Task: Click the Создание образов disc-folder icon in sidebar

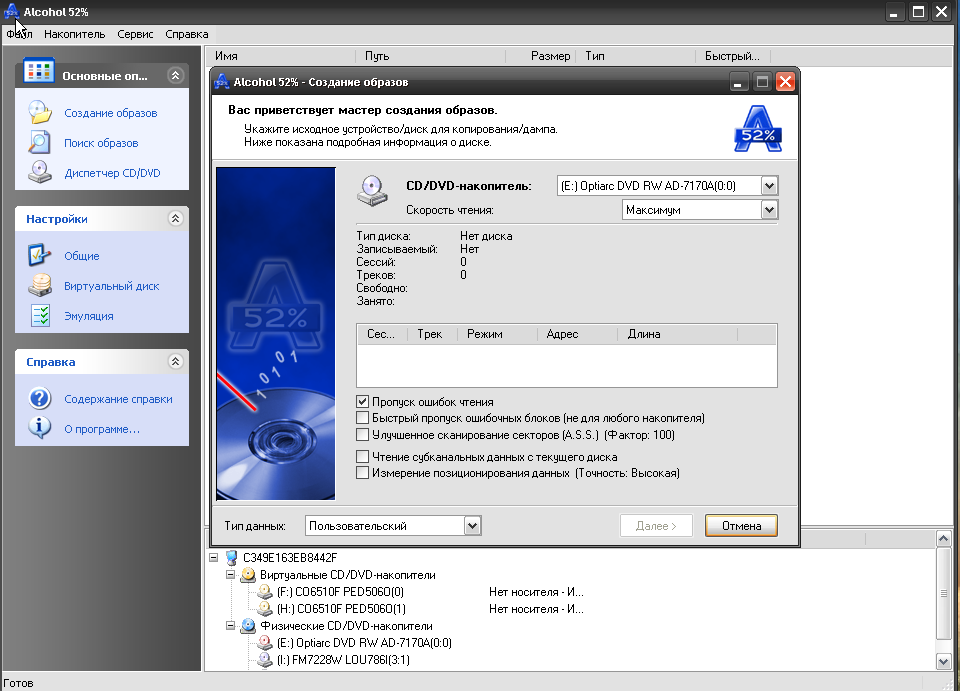Action: point(40,113)
